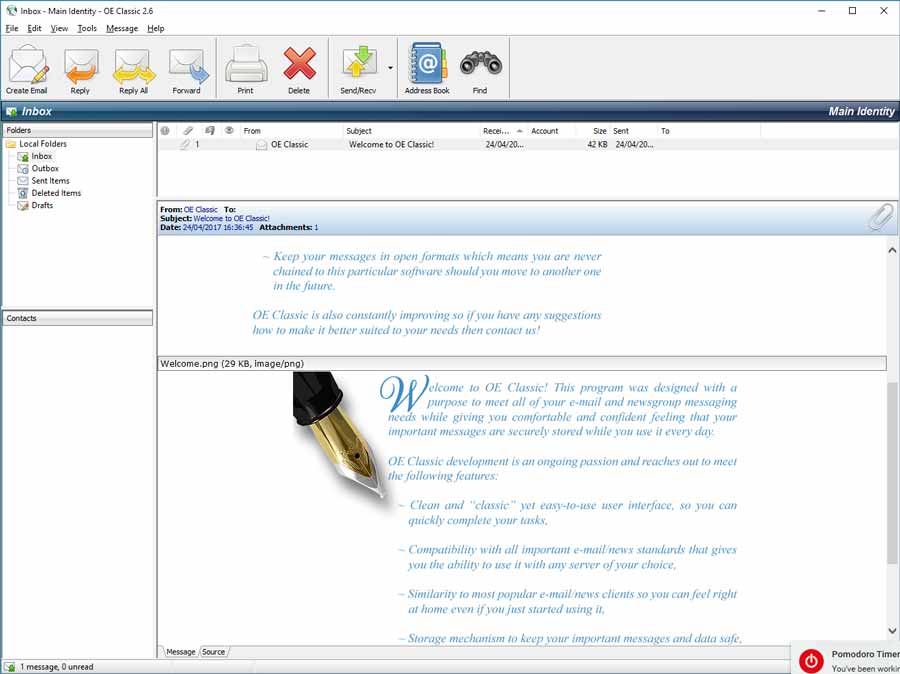Delete the selected email with red X
The height and width of the screenshot is (674, 900).
click(x=299, y=69)
